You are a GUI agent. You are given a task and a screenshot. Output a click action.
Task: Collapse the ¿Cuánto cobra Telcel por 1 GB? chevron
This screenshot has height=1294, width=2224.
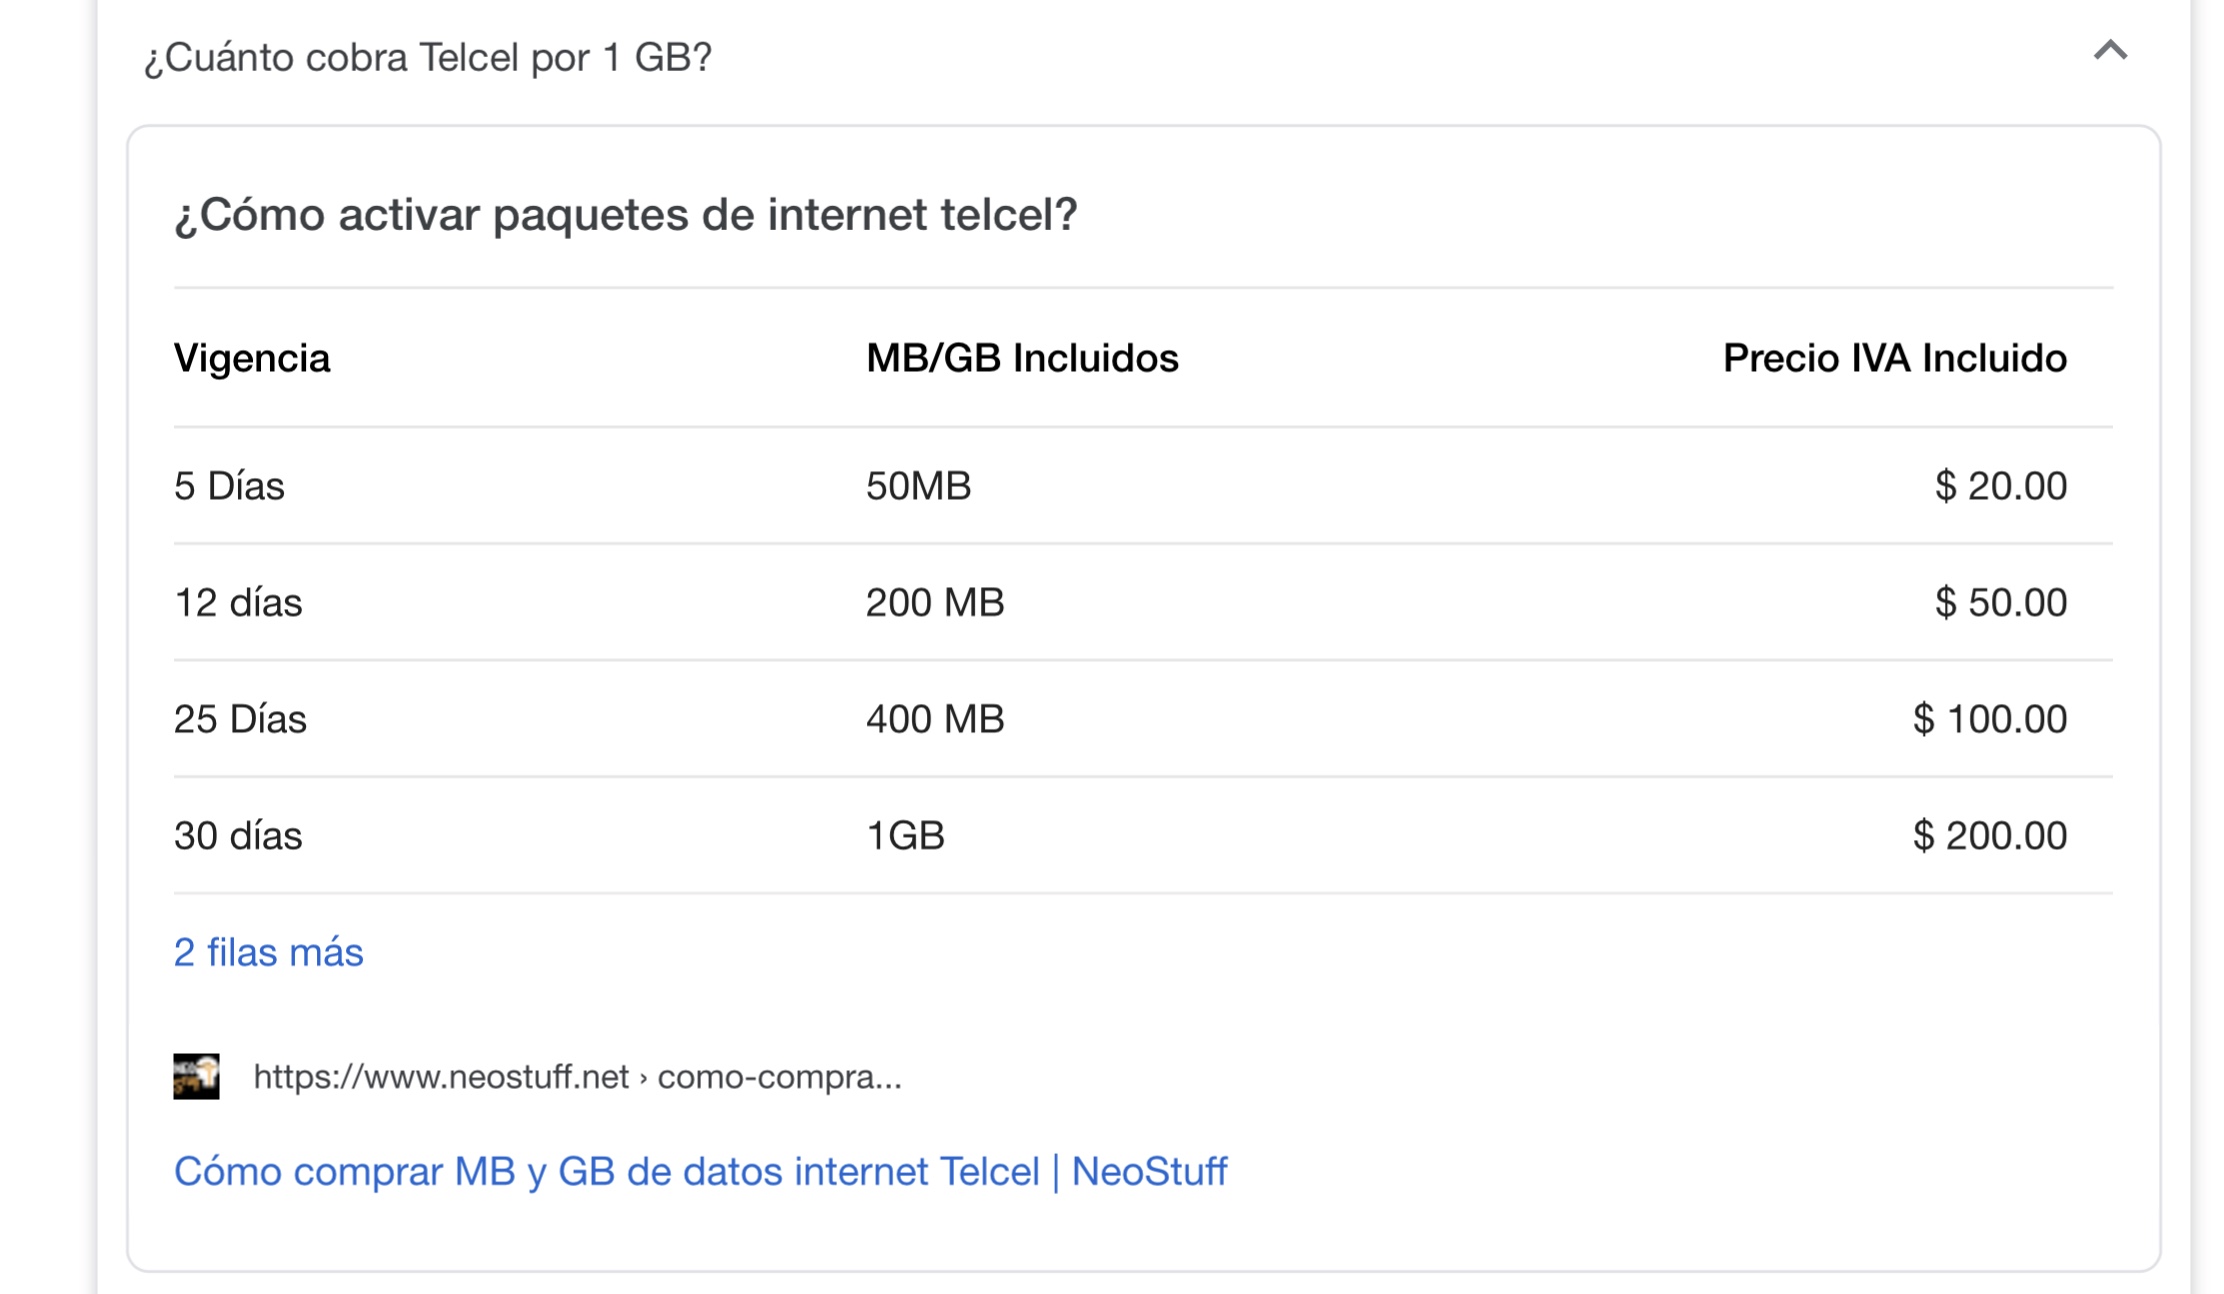2110,52
